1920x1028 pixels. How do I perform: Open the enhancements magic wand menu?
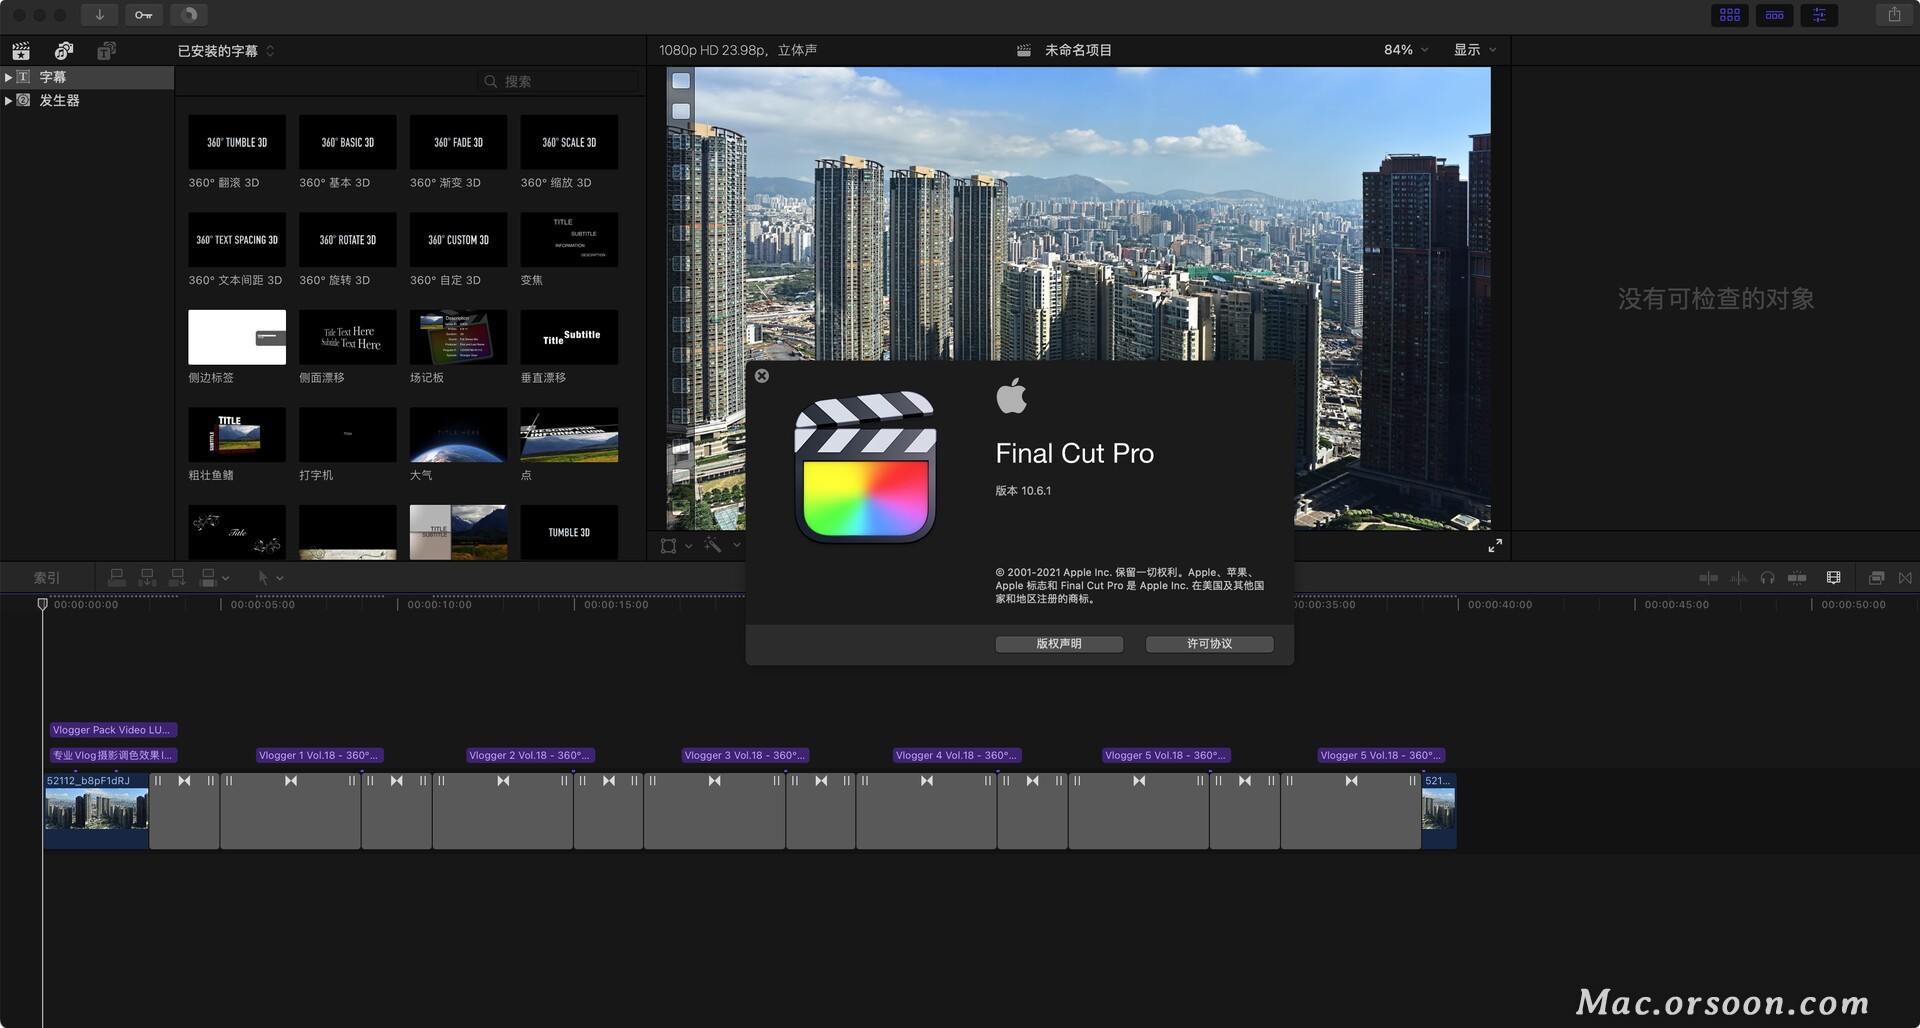tap(737, 545)
